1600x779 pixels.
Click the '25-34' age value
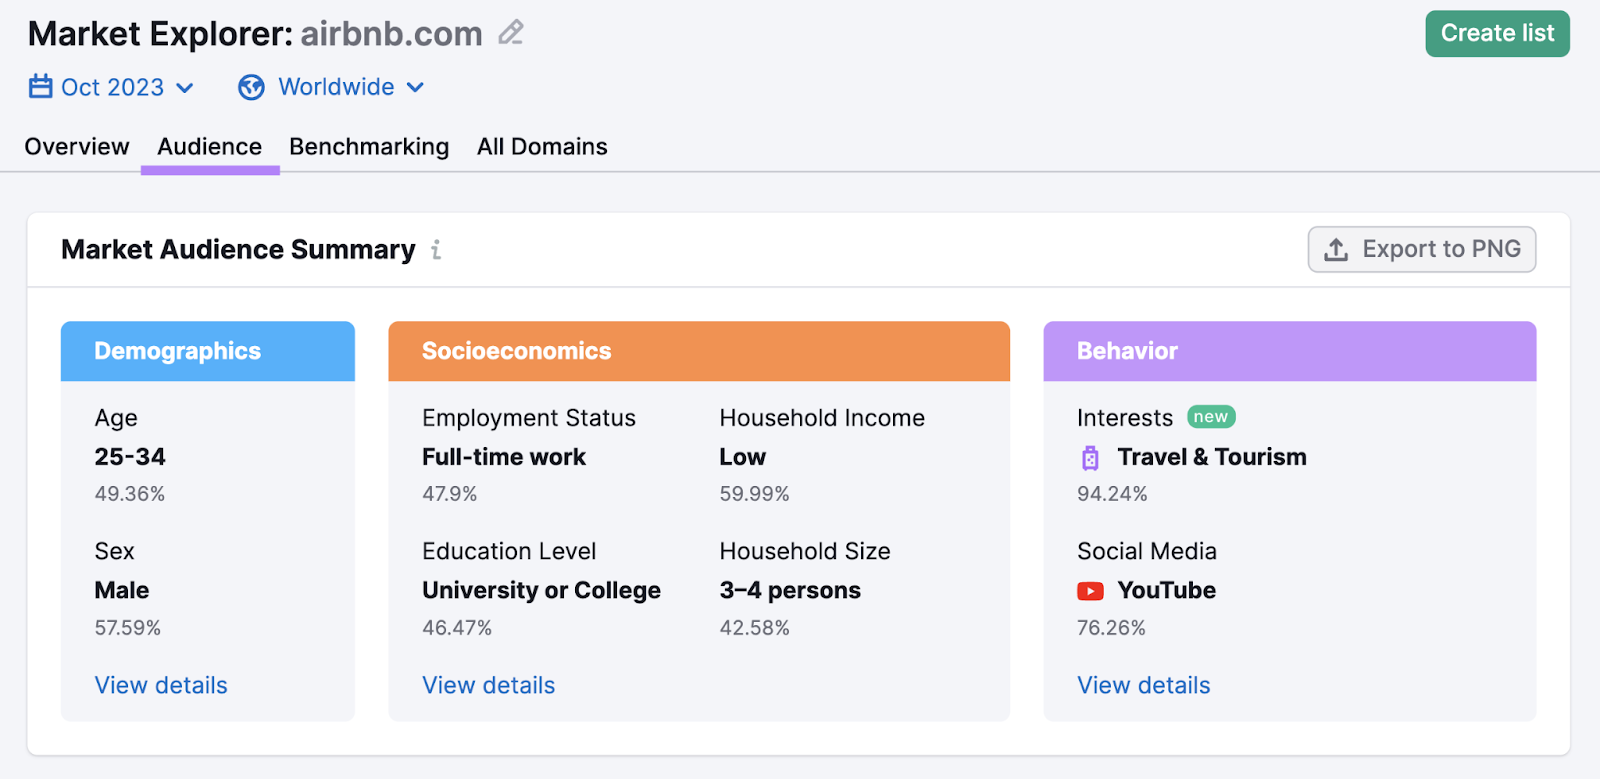[130, 457]
